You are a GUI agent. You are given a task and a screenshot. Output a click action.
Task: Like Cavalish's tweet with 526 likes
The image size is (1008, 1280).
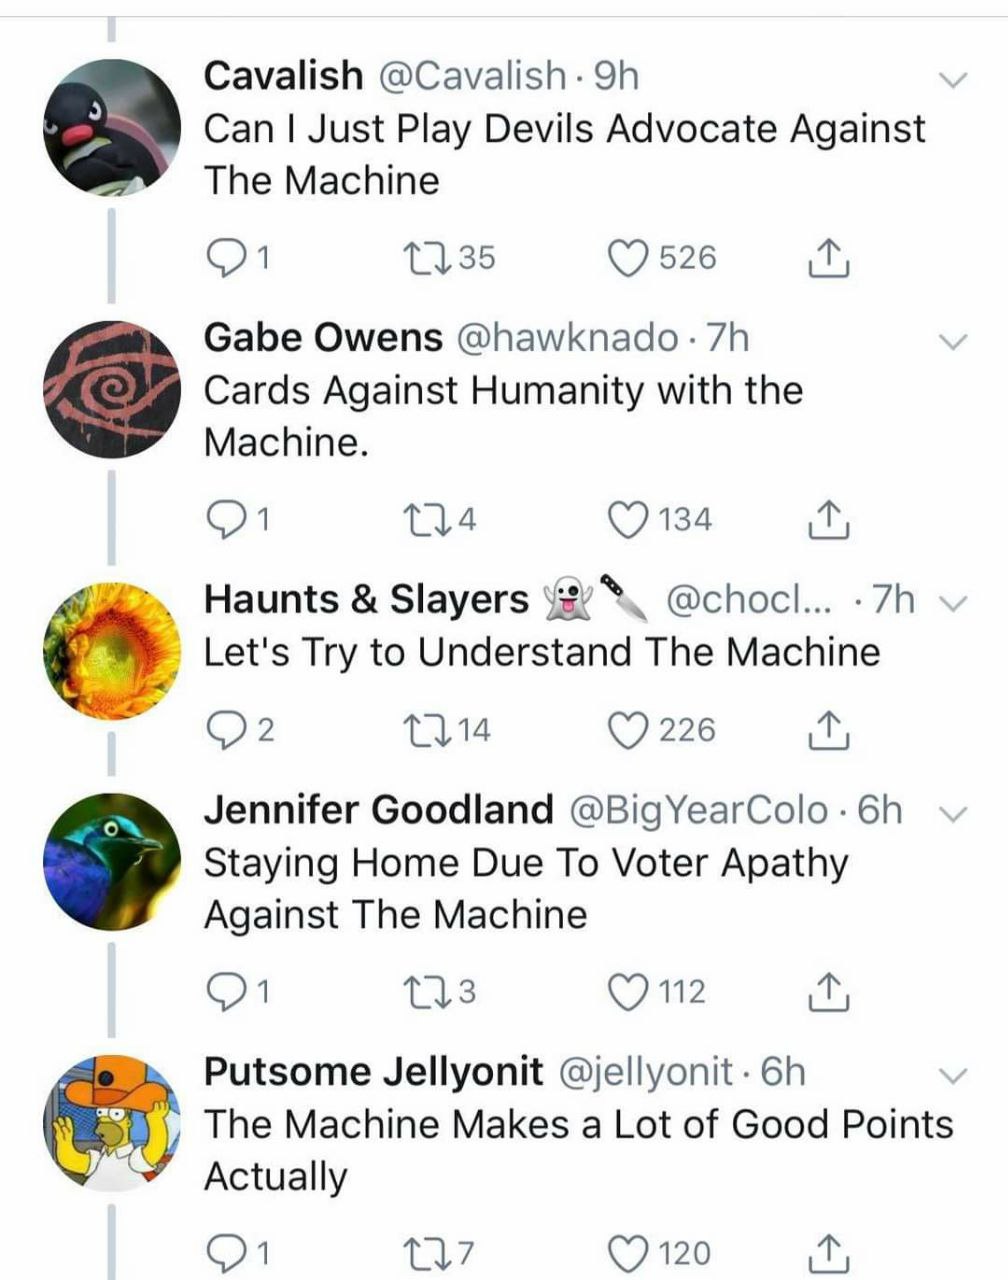click(629, 258)
